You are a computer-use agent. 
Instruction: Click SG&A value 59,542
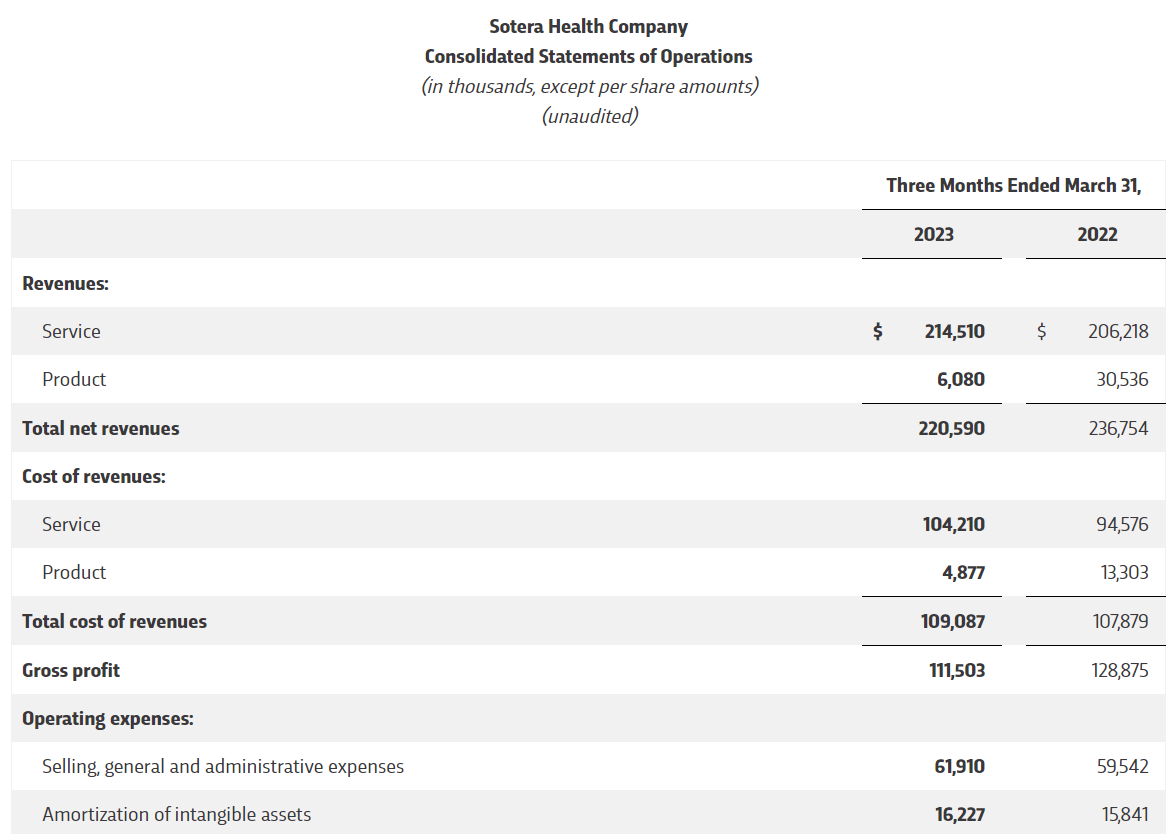pos(1122,766)
